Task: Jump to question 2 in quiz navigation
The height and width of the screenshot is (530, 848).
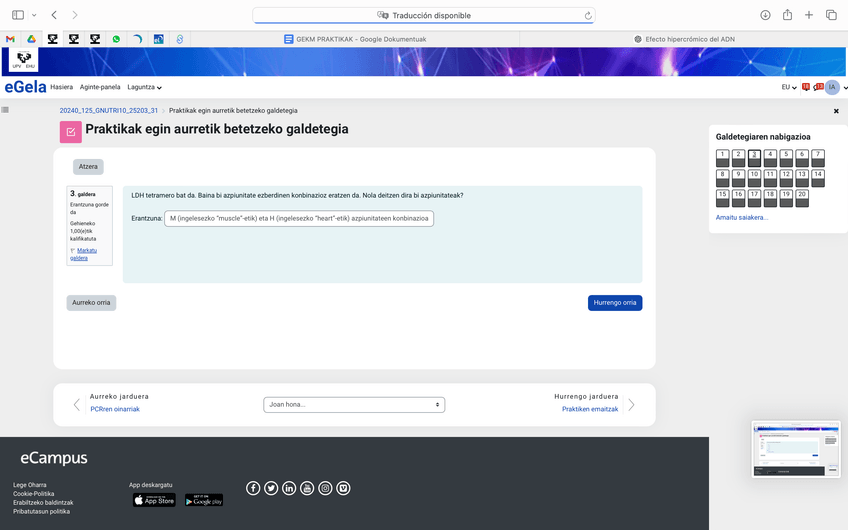Action: (x=738, y=158)
